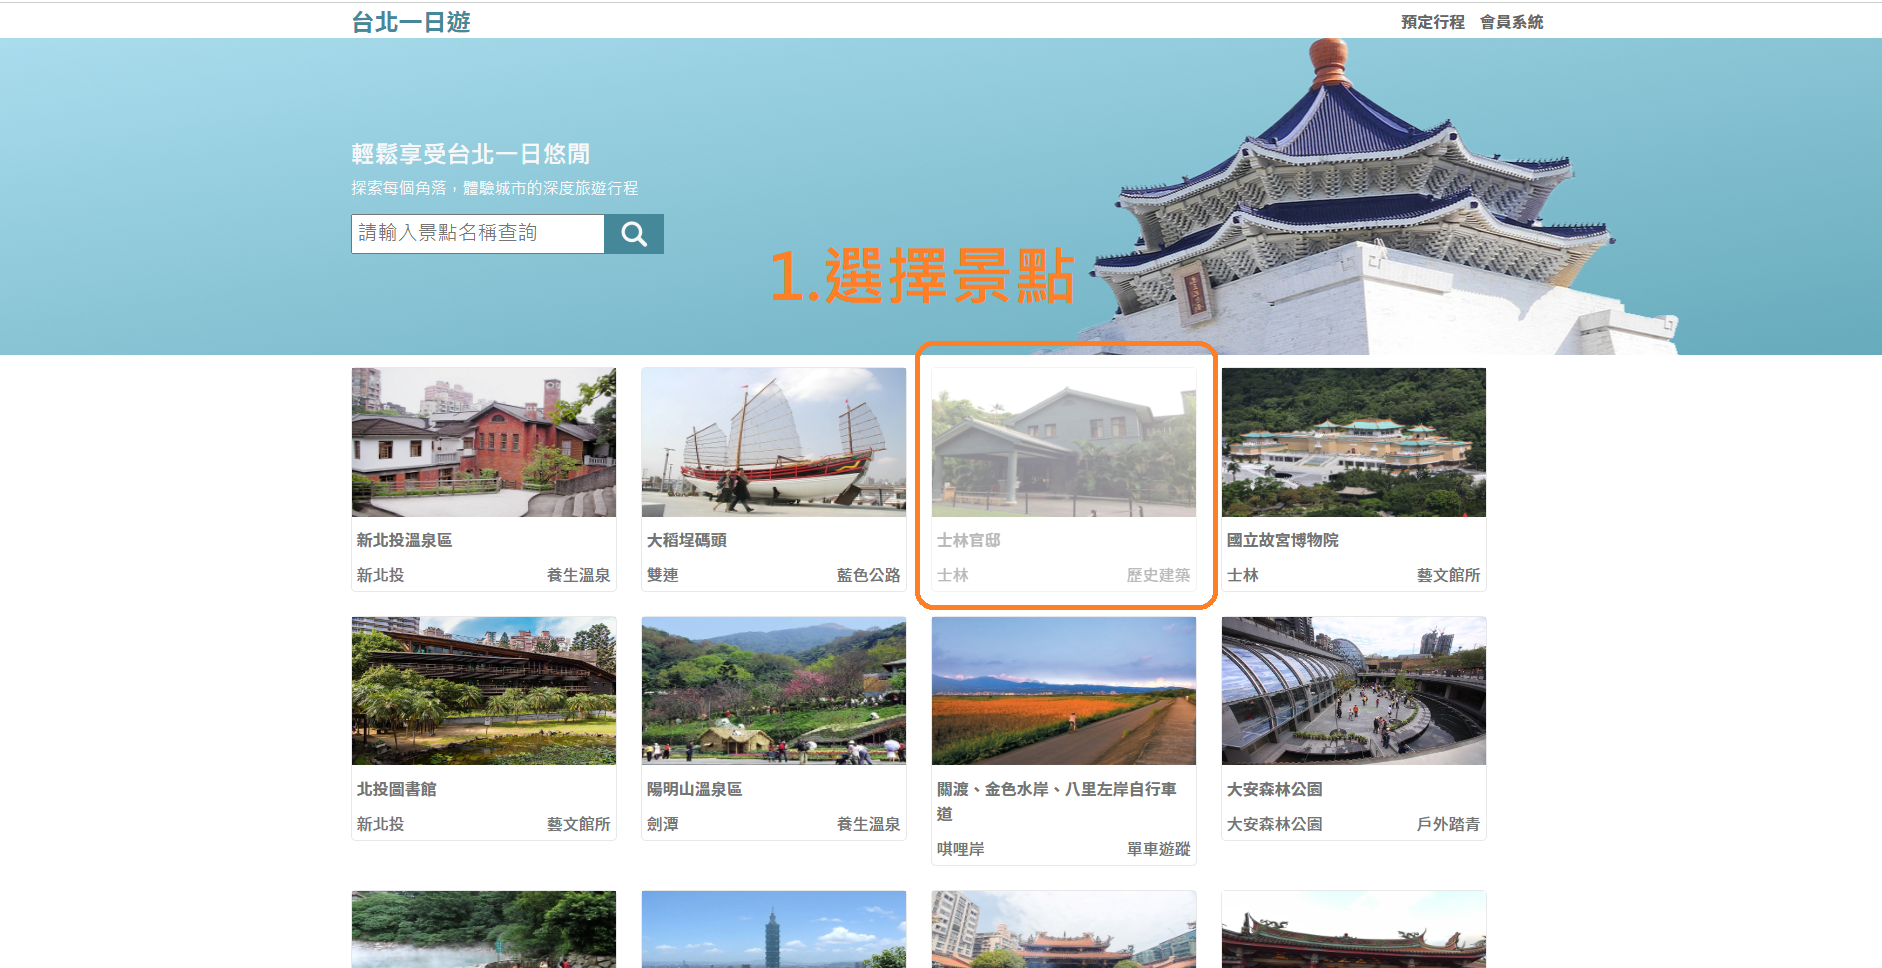The image size is (1882, 968).
Task: Click 養生溫泉 on 陽明山溫泉區 card
Action: [x=868, y=824]
